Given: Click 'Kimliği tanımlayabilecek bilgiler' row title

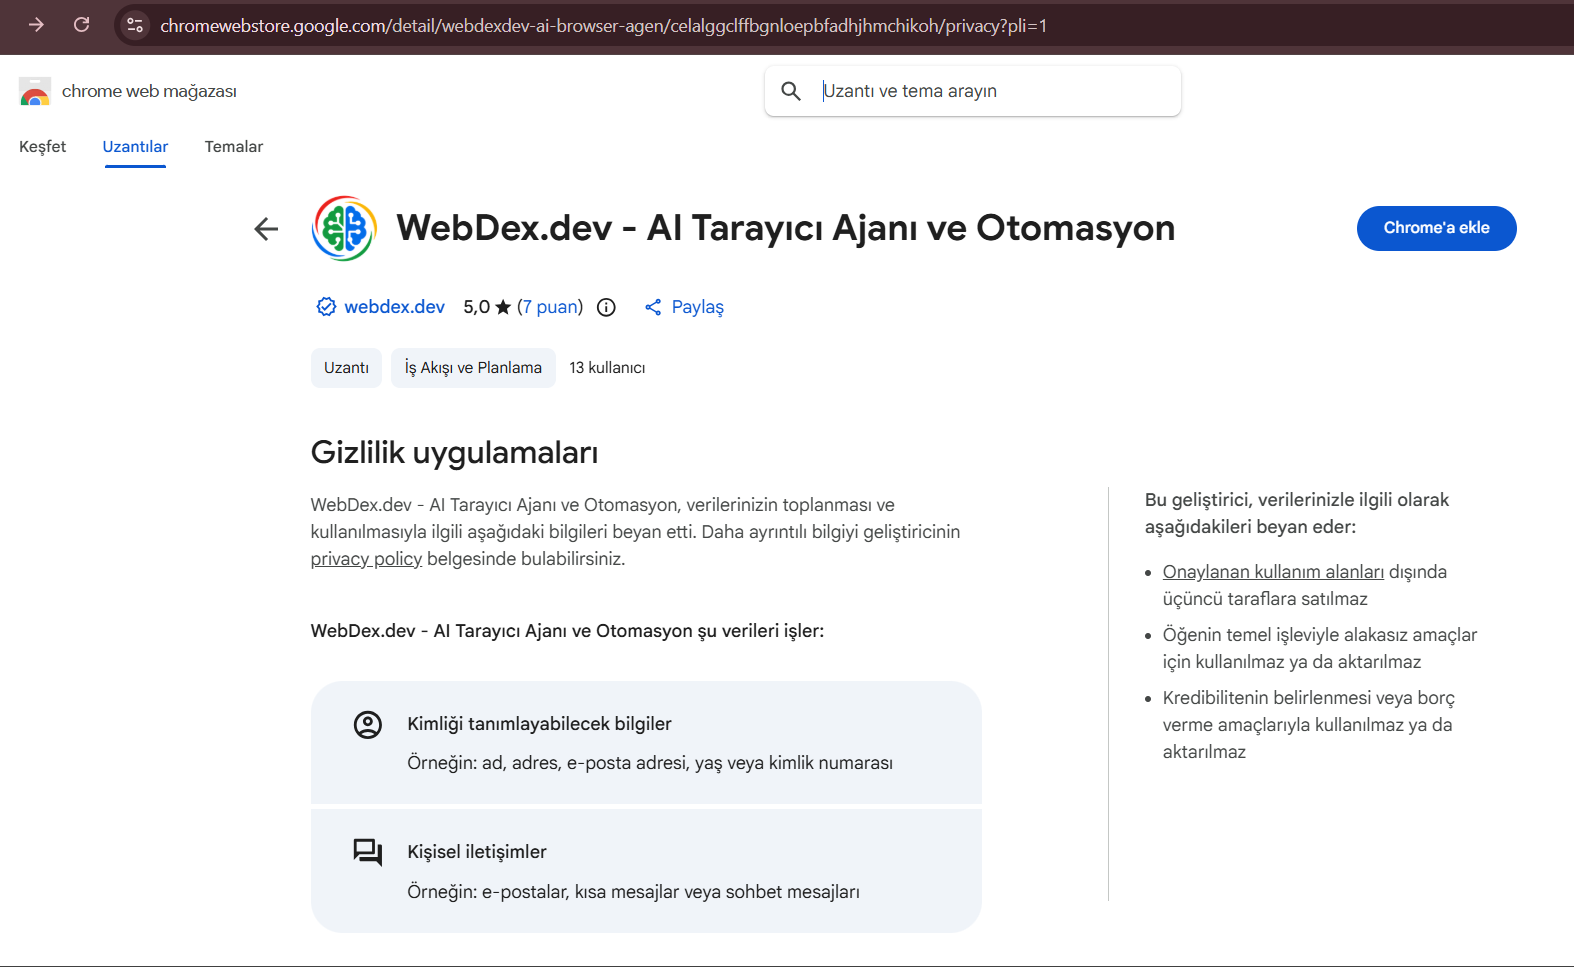Looking at the screenshot, I should (539, 724).
